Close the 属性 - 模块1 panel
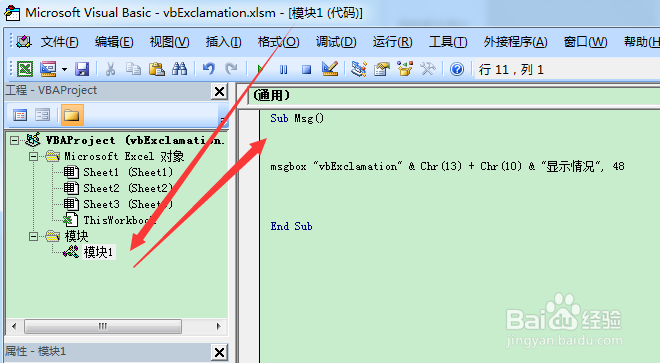Image resolution: width=660 pixels, height=363 pixels. (219, 352)
